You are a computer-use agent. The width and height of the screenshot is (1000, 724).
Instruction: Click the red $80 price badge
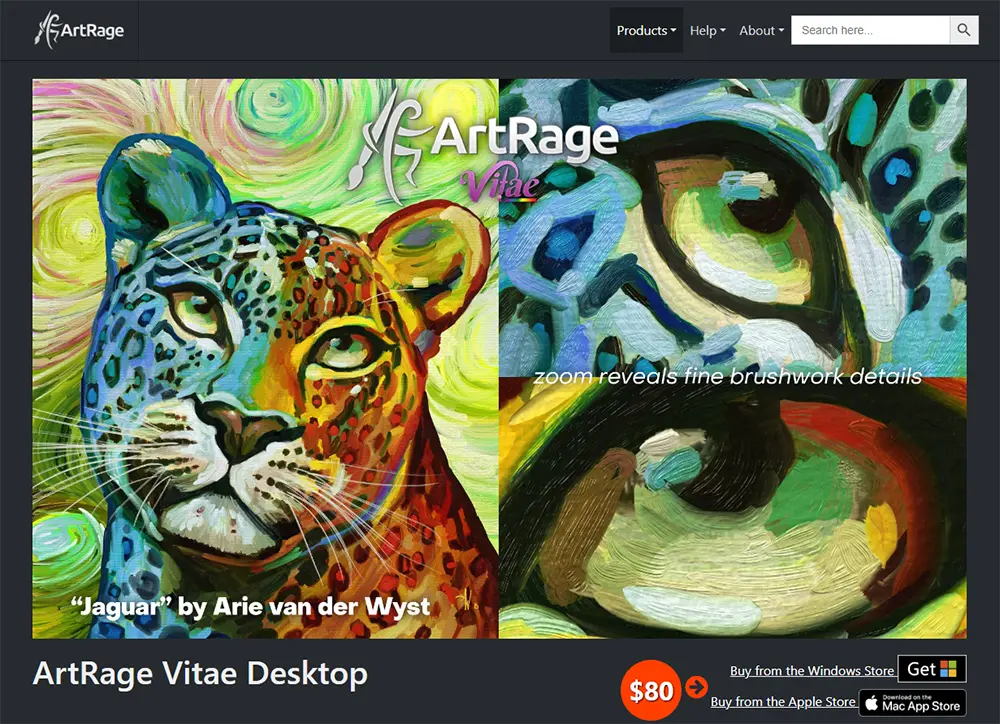(651, 690)
